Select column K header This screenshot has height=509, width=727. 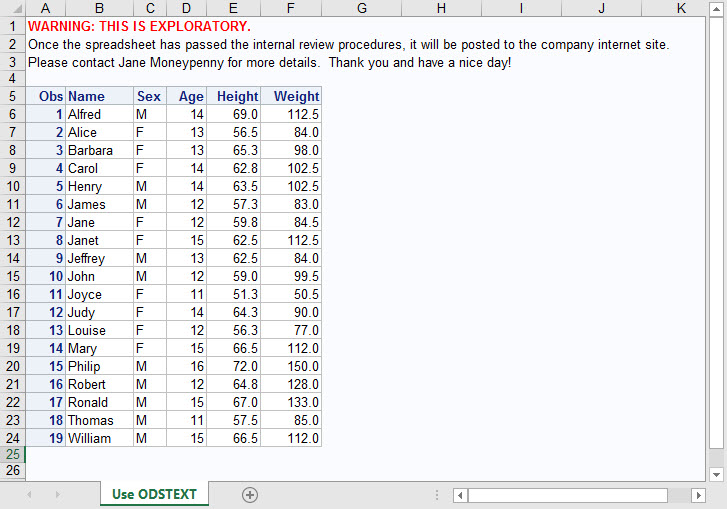click(681, 8)
